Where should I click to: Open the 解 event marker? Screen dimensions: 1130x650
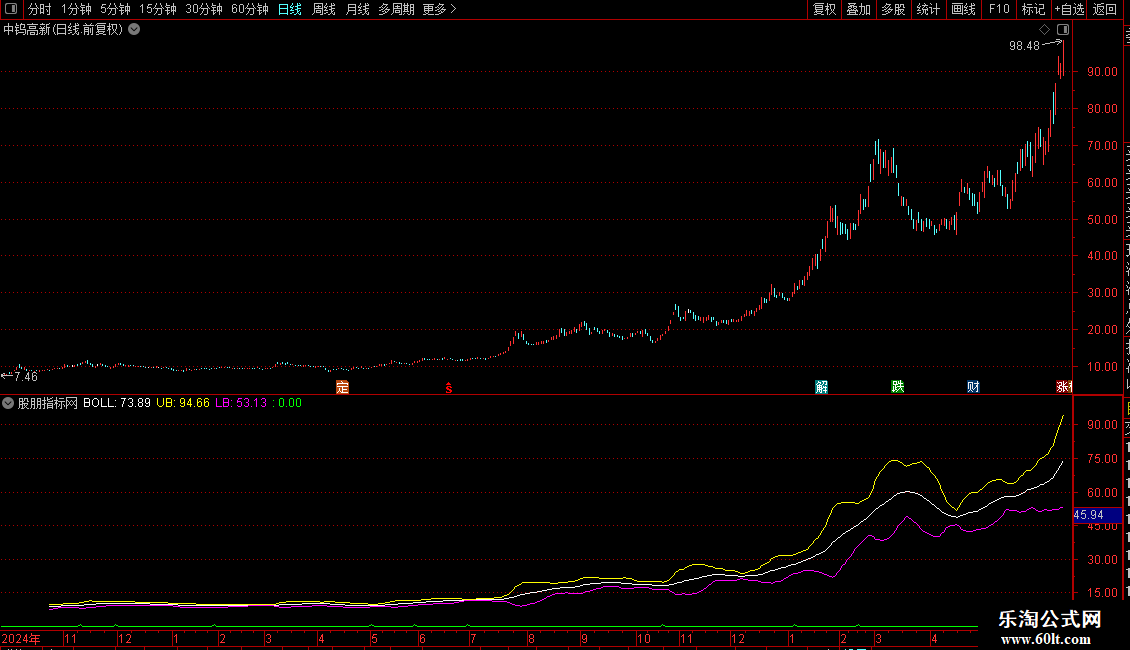pos(822,387)
